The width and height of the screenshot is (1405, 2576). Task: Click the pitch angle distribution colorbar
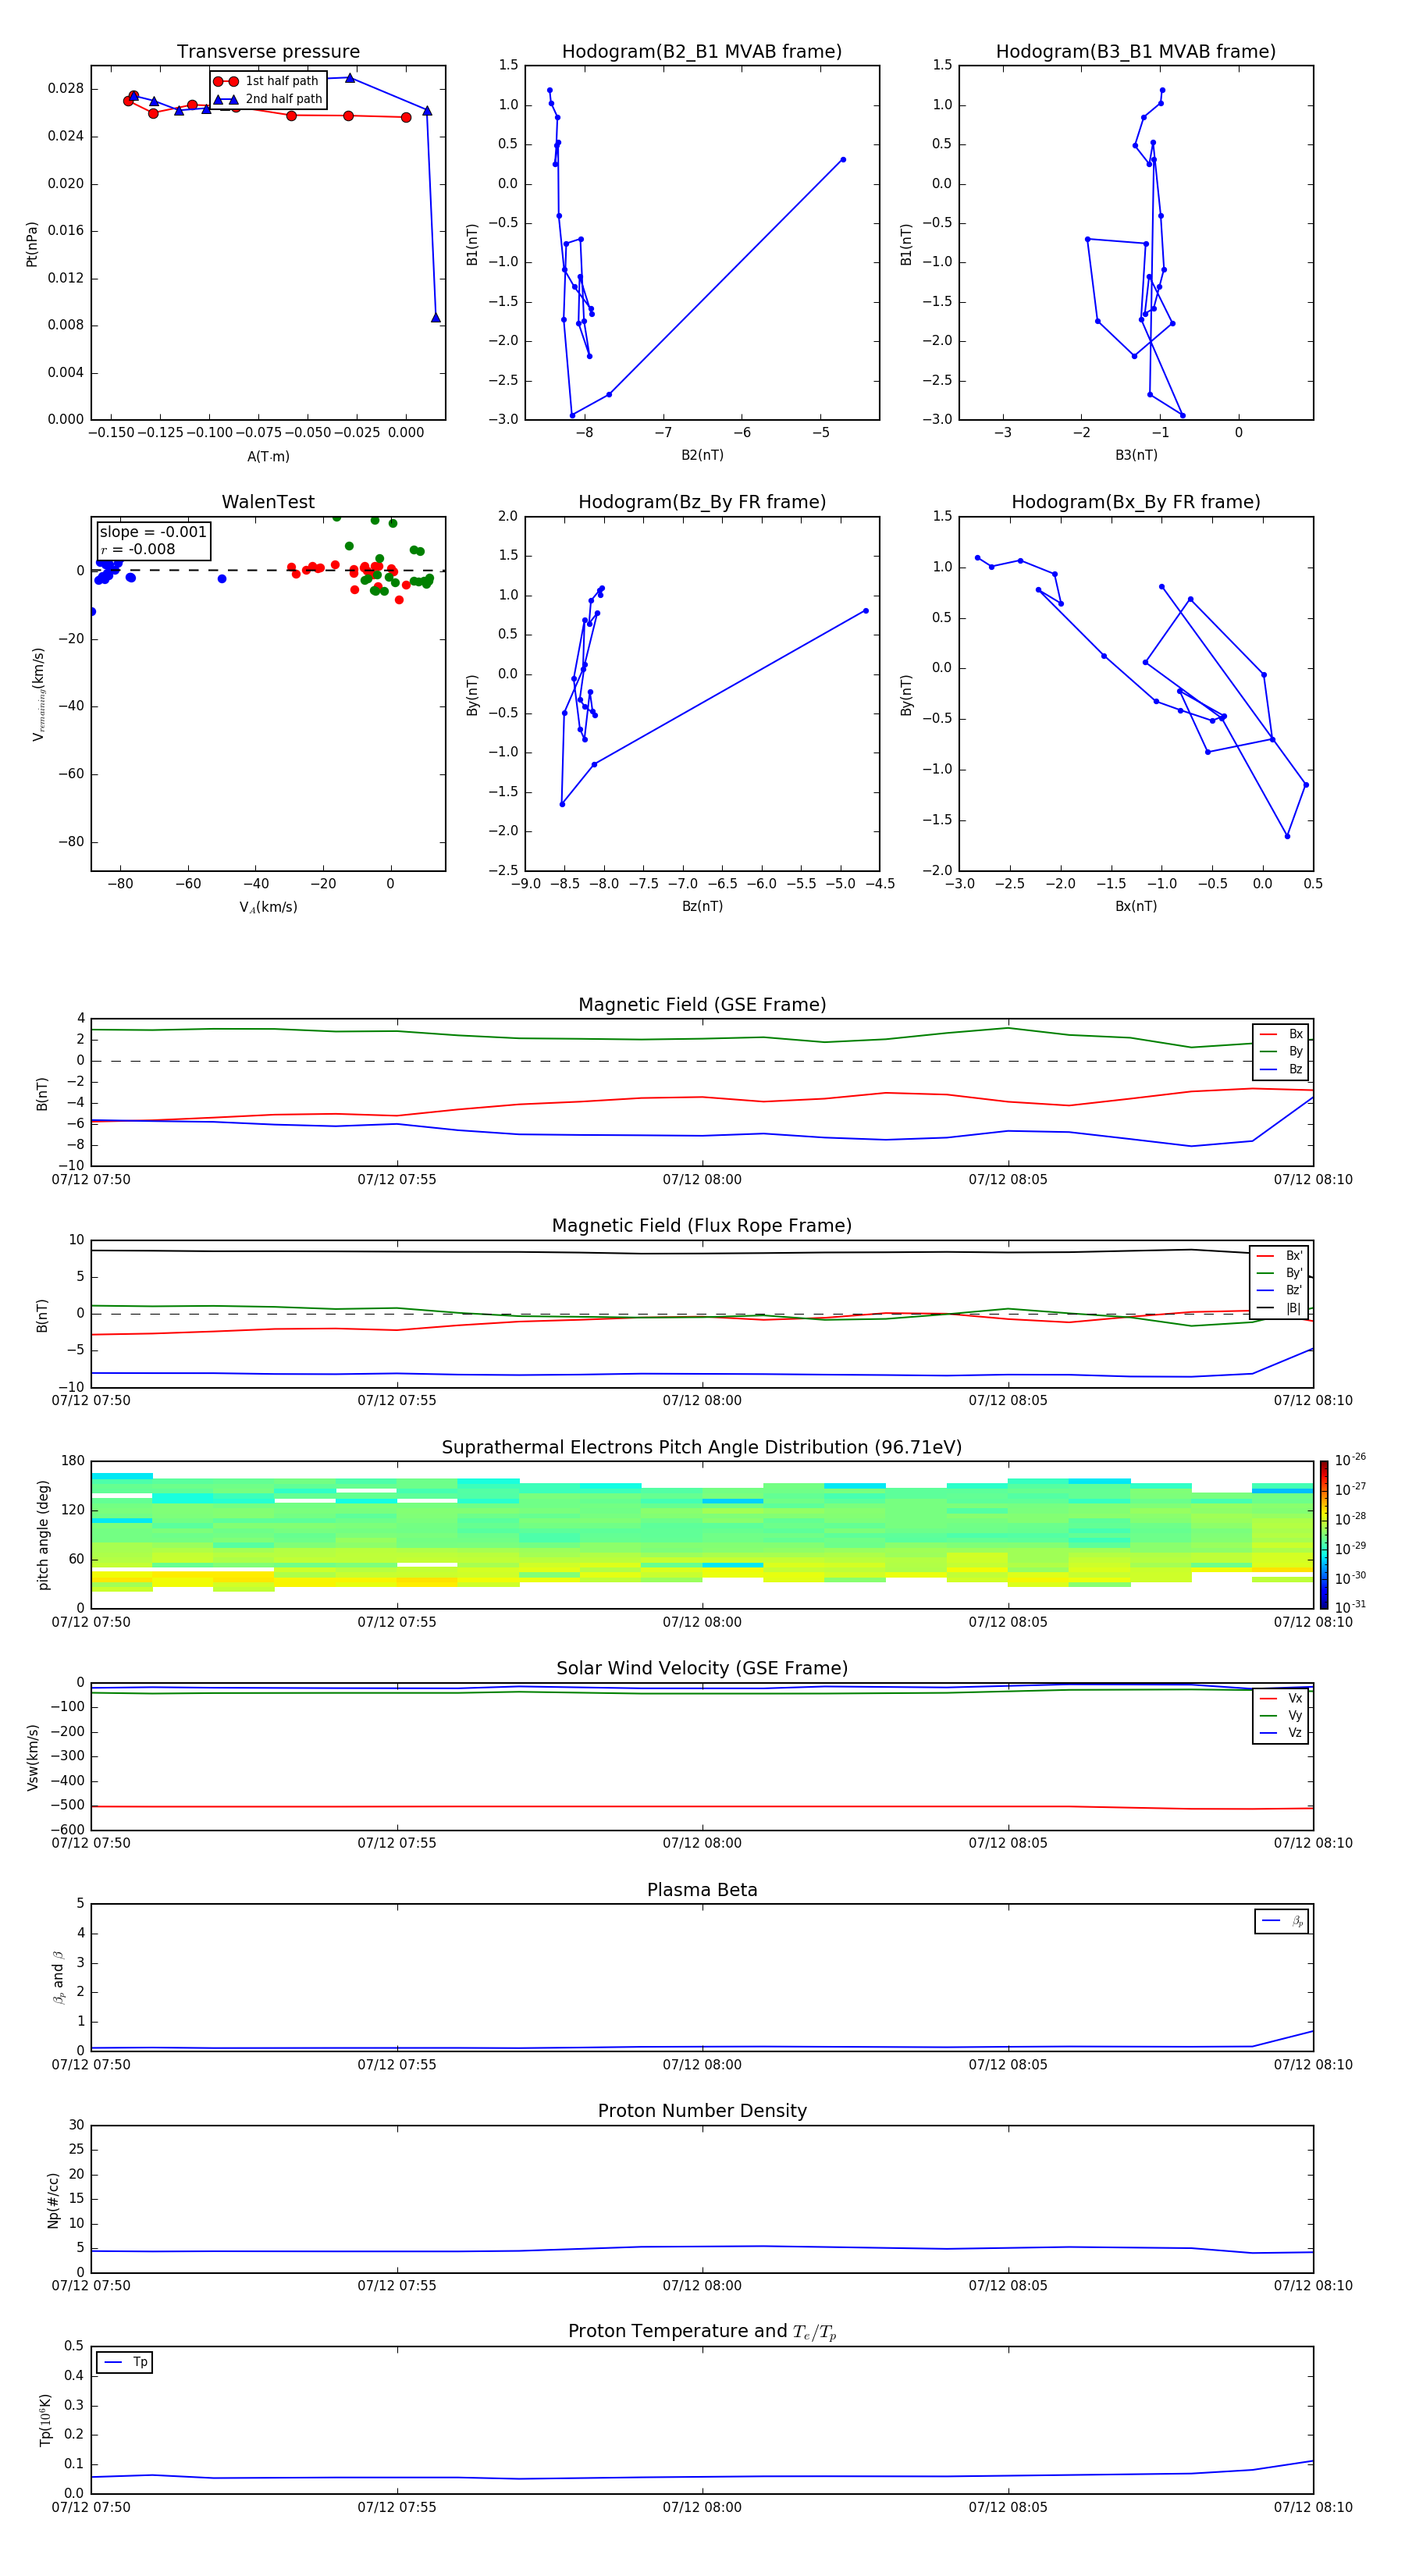click(x=1324, y=1535)
